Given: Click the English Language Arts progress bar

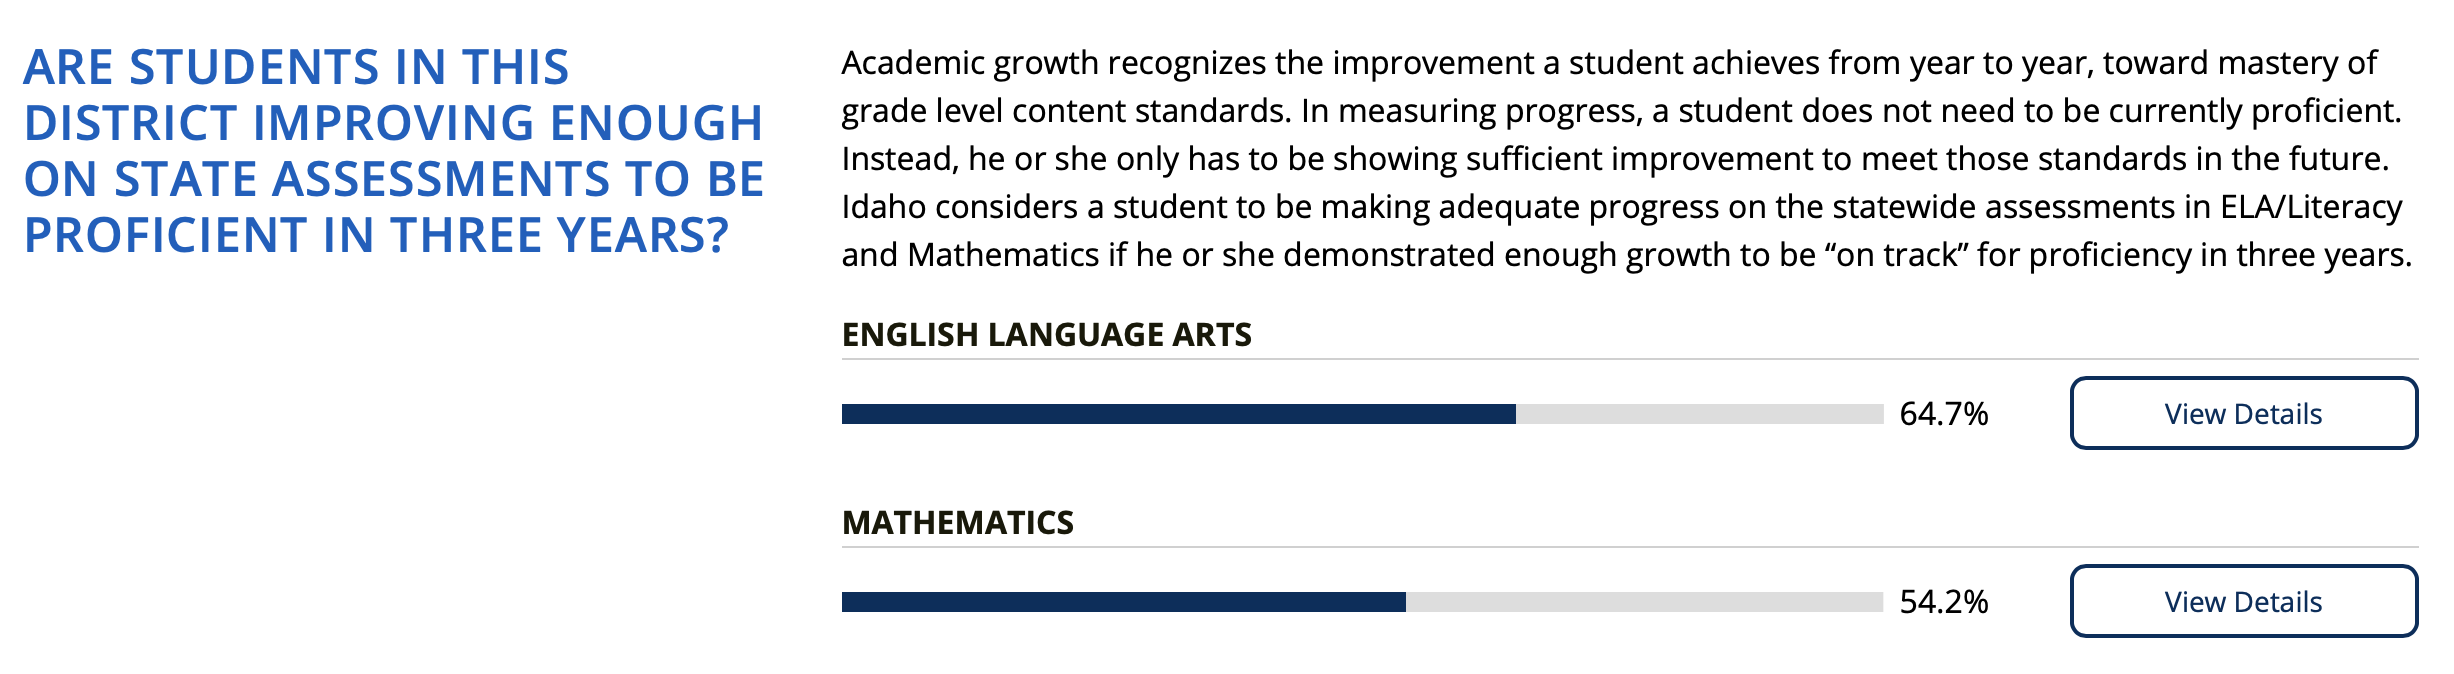Looking at the screenshot, I should pyautogui.click(x=1362, y=414).
